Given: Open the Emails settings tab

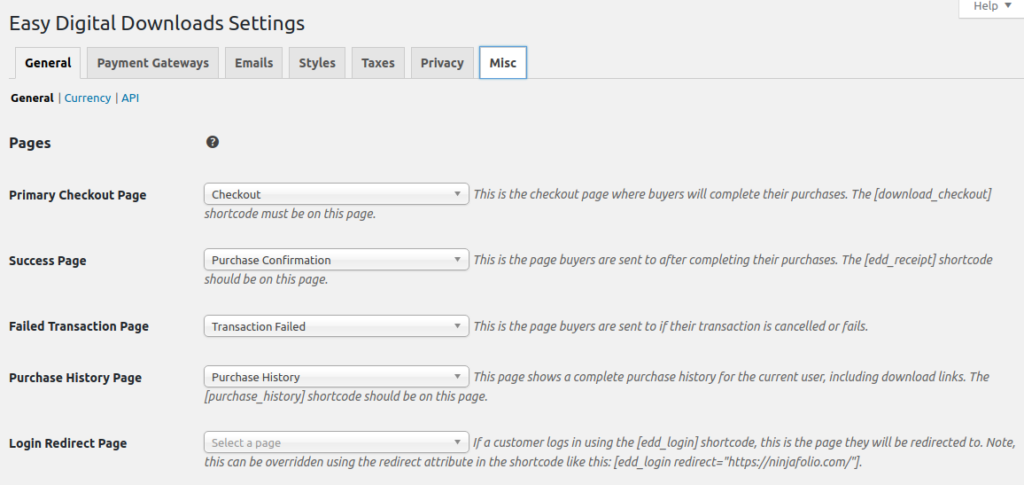Looking at the screenshot, I should point(254,63).
